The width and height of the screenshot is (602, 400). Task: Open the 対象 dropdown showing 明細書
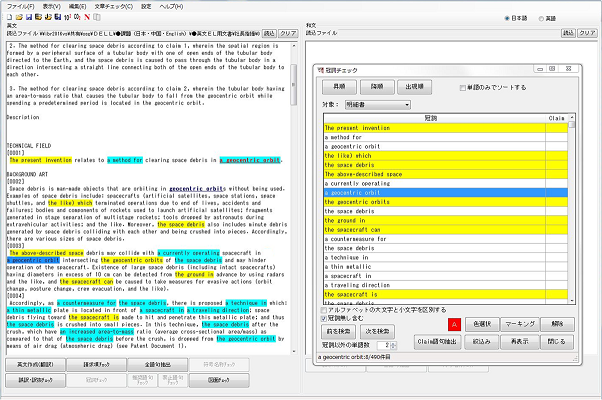[378, 104]
